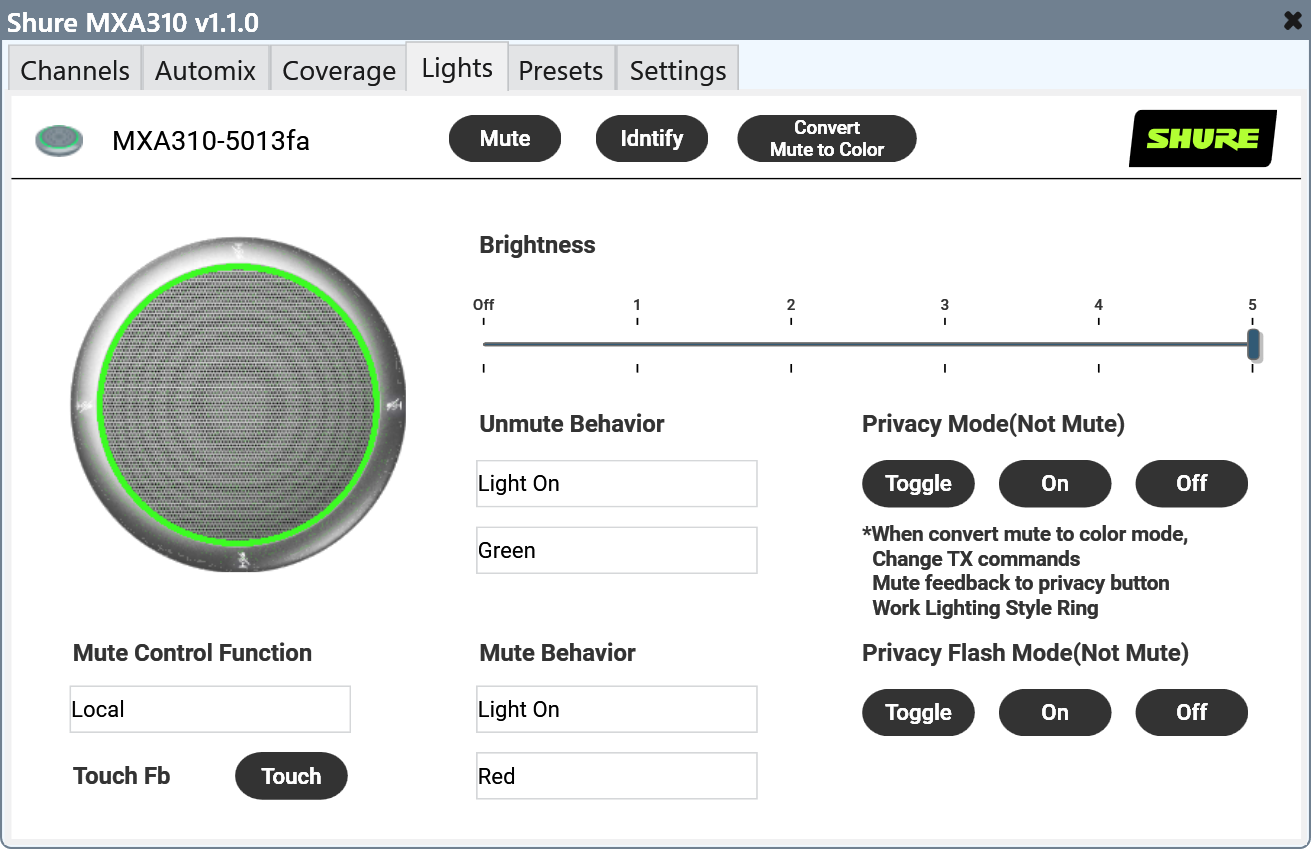This screenshot has height=849, width=1311.
Task: Click the Touch Fb label
Action: tap(122, 776)
